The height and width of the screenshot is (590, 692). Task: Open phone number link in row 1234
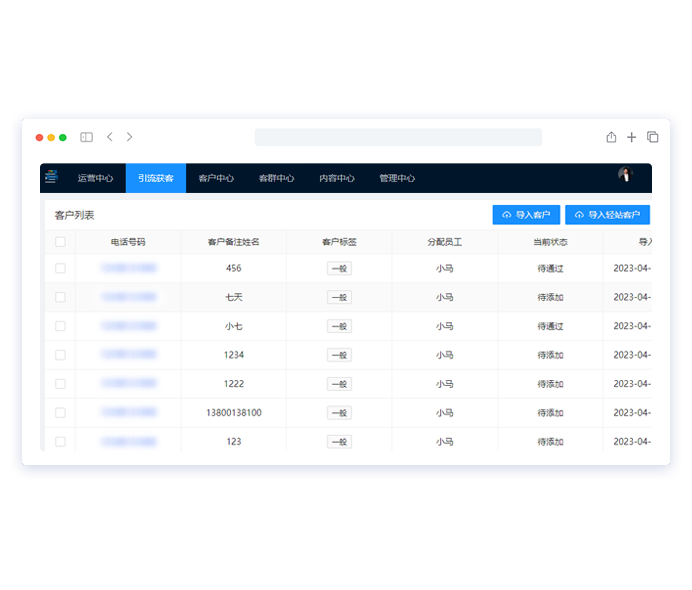[129, 354]
